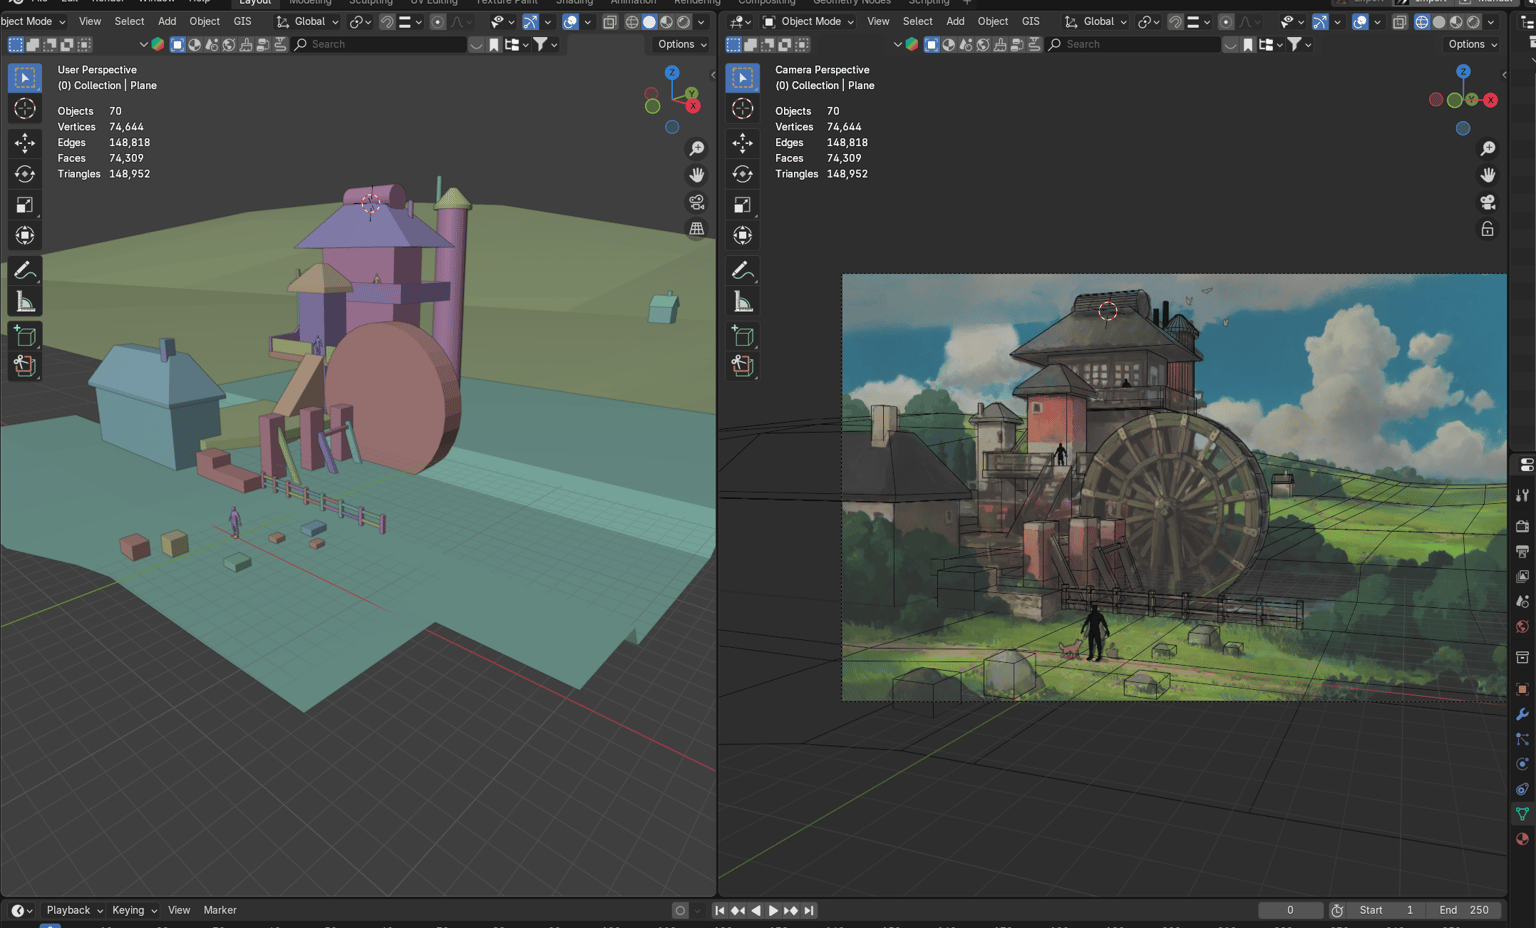Image resolution: width=1536 pixels, height=928 pixels.
Task: Switch right viewport to rendered shading
Action: [1473, 21]
